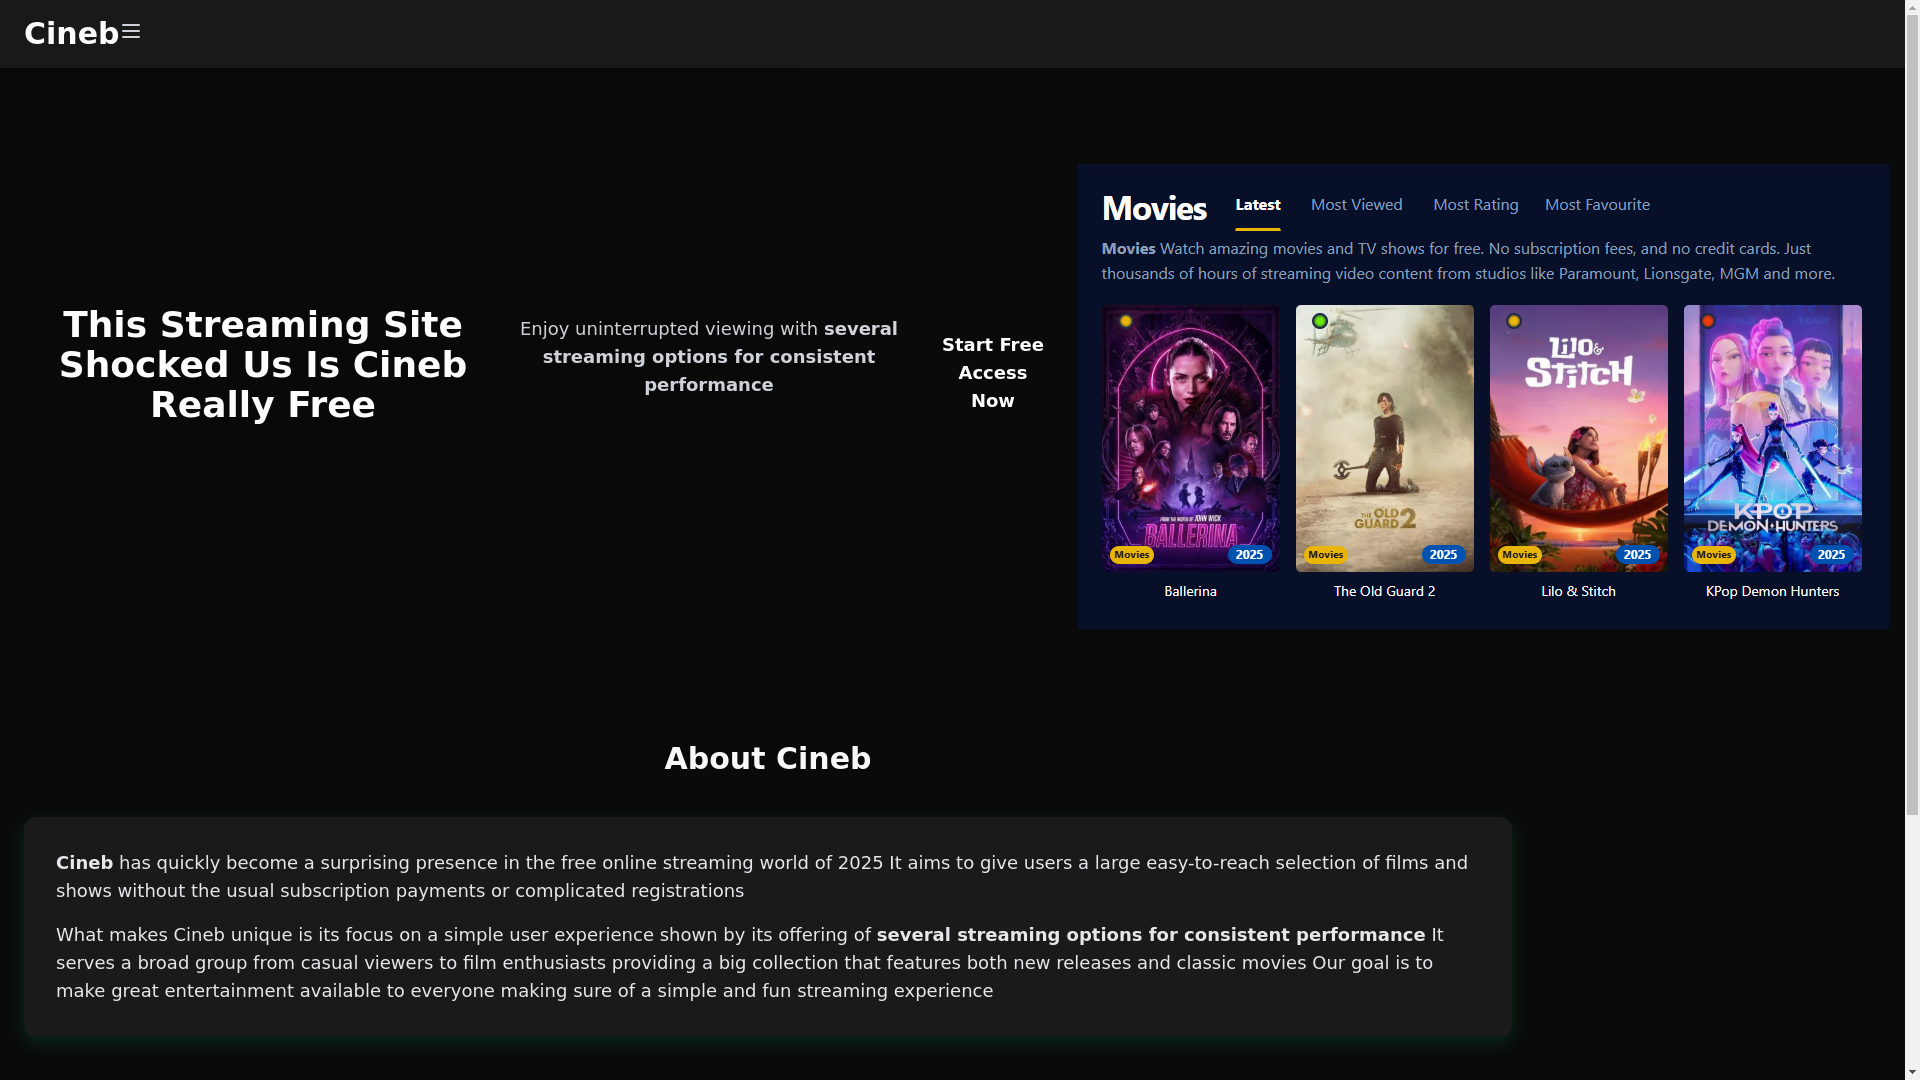Click the 2025 badge on Ballerina poster
This screenshot has width=1920, height=1080.
[x=1249, y=555]
